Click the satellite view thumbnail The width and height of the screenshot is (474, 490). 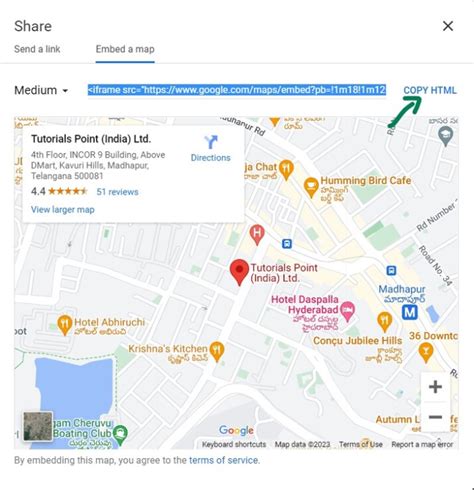[38, 426]
